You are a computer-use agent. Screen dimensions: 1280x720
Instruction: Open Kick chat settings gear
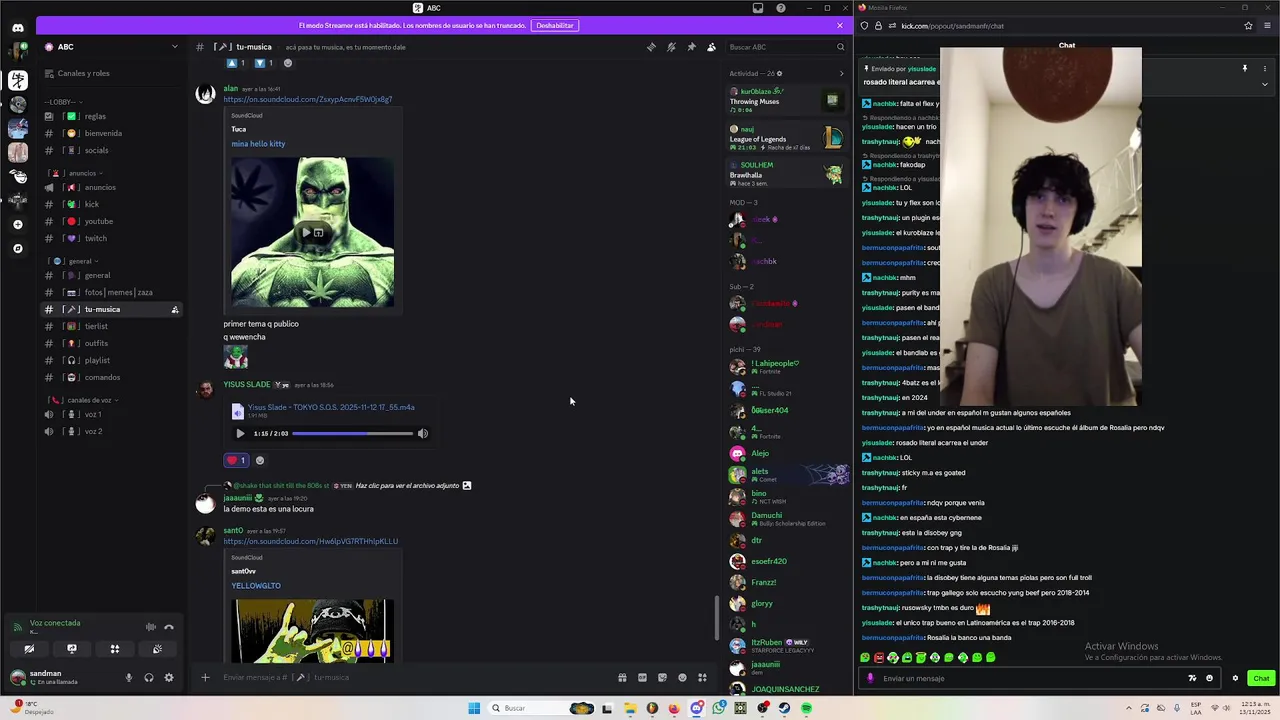[x=1235, y=678]
